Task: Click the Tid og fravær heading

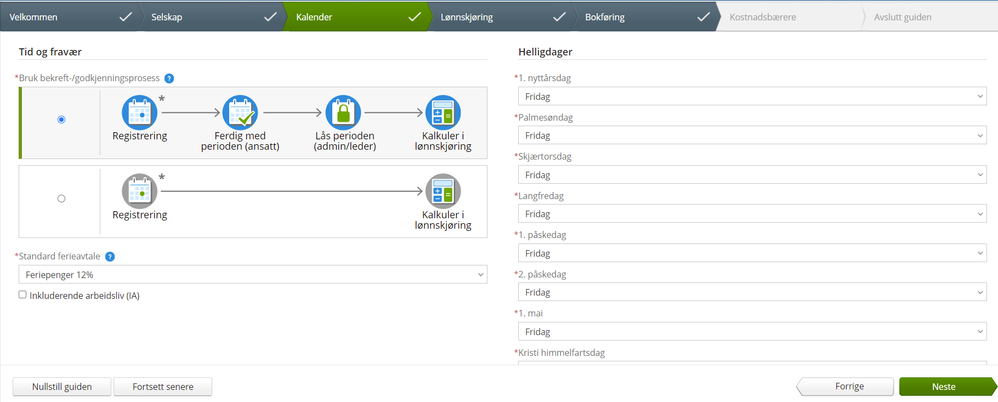Action: (x=50, y=51)
